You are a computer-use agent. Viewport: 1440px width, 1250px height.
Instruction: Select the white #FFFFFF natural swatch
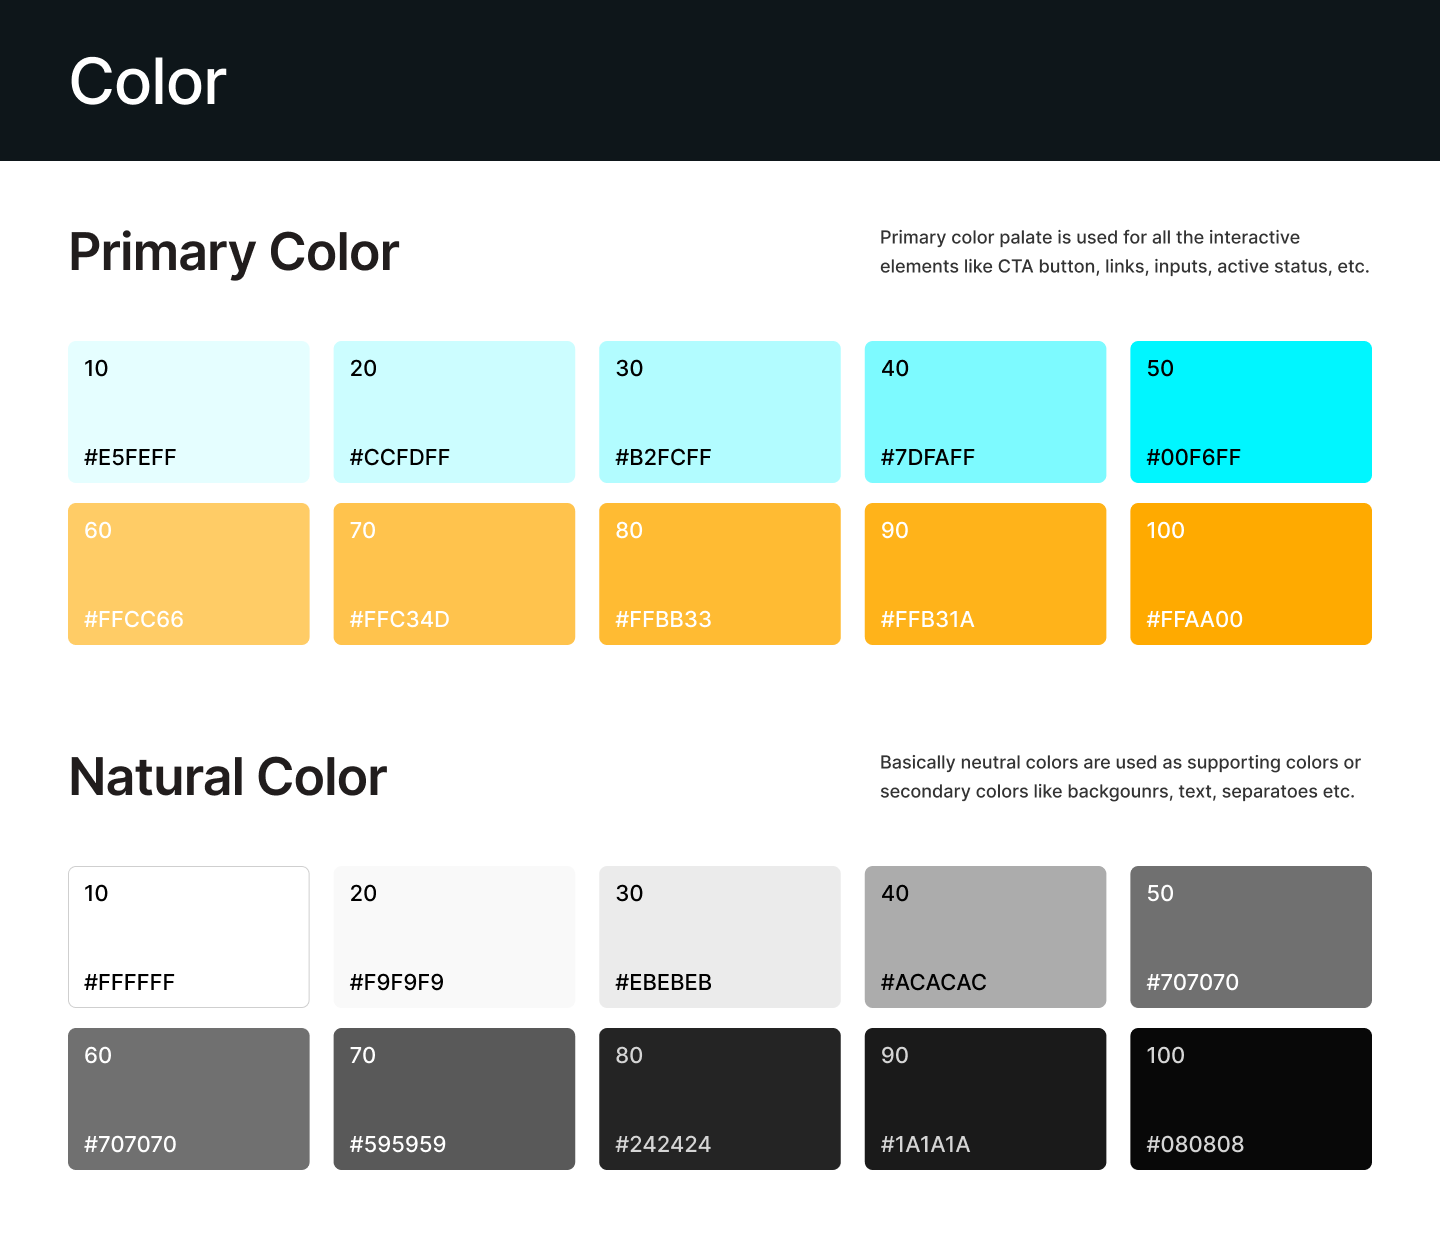click(x=189, y=937)
